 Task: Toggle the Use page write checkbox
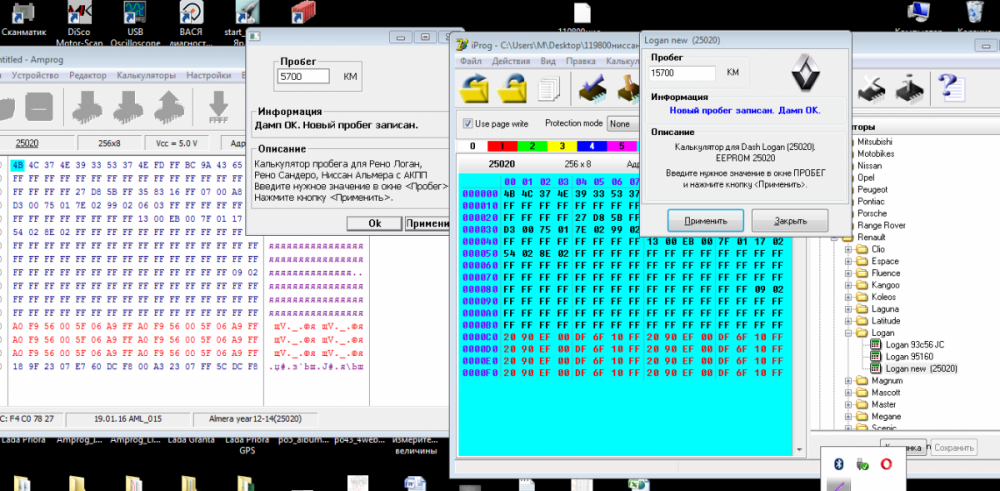coord(467,123)
